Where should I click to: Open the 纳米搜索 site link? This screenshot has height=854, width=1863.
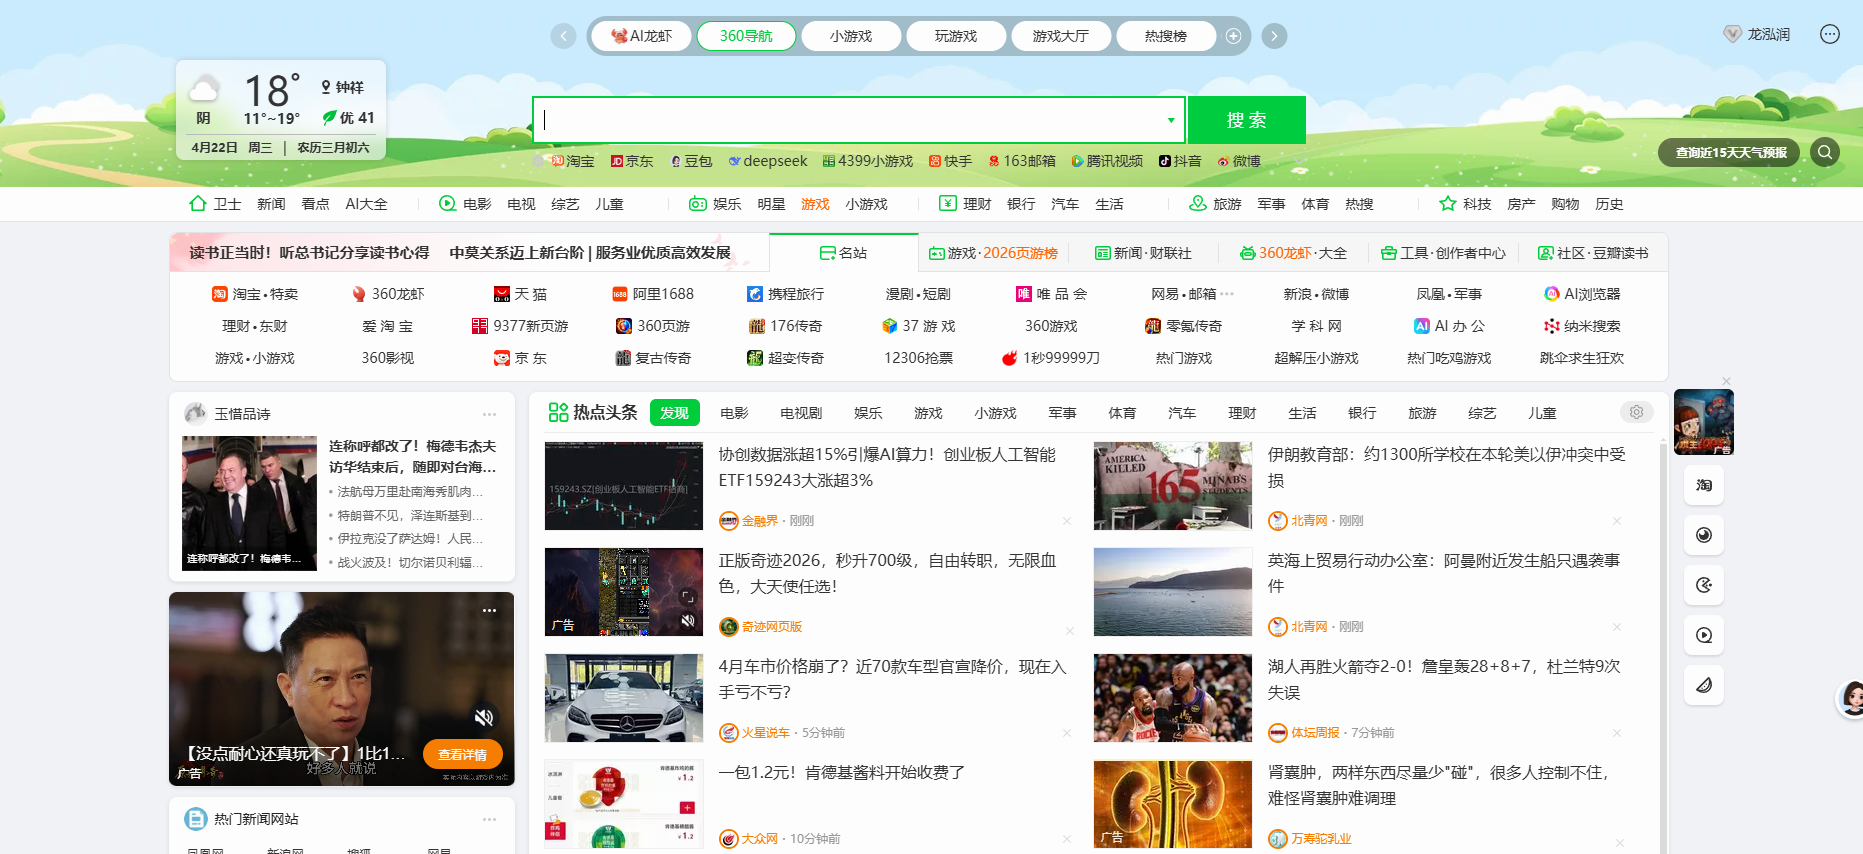pyautogui.click(x=1582, y=326)
